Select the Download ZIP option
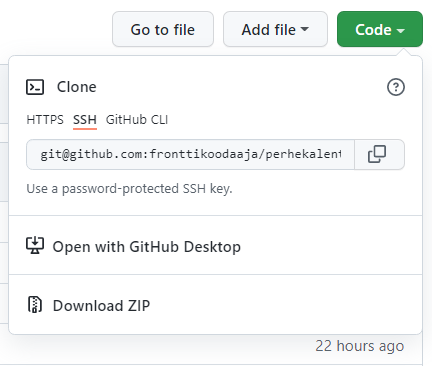 click(x=101, y=306)
